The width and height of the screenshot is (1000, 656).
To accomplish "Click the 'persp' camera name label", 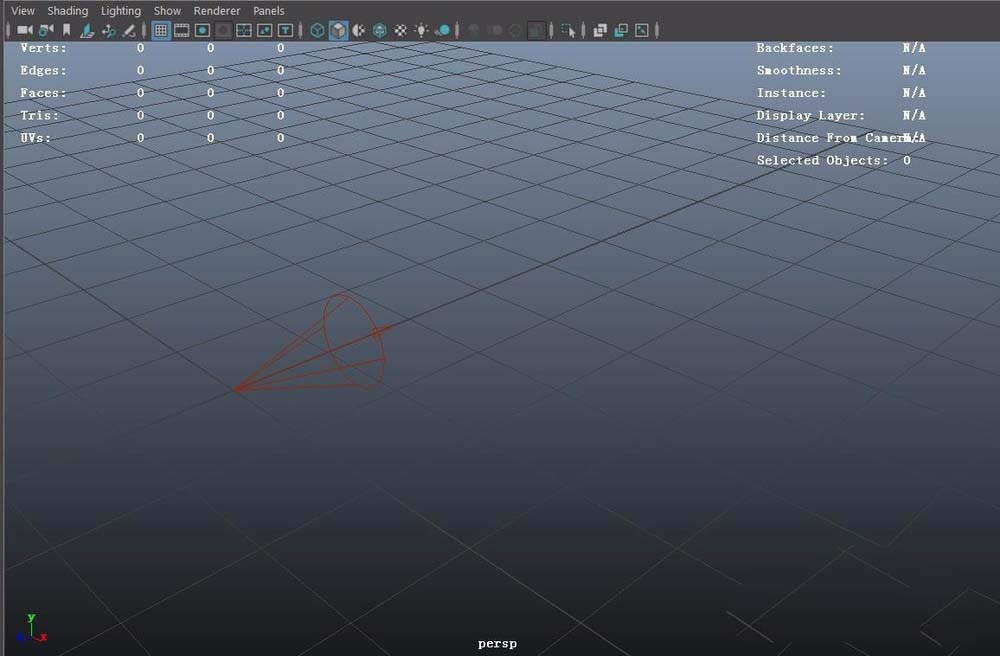I will [497, 643].
